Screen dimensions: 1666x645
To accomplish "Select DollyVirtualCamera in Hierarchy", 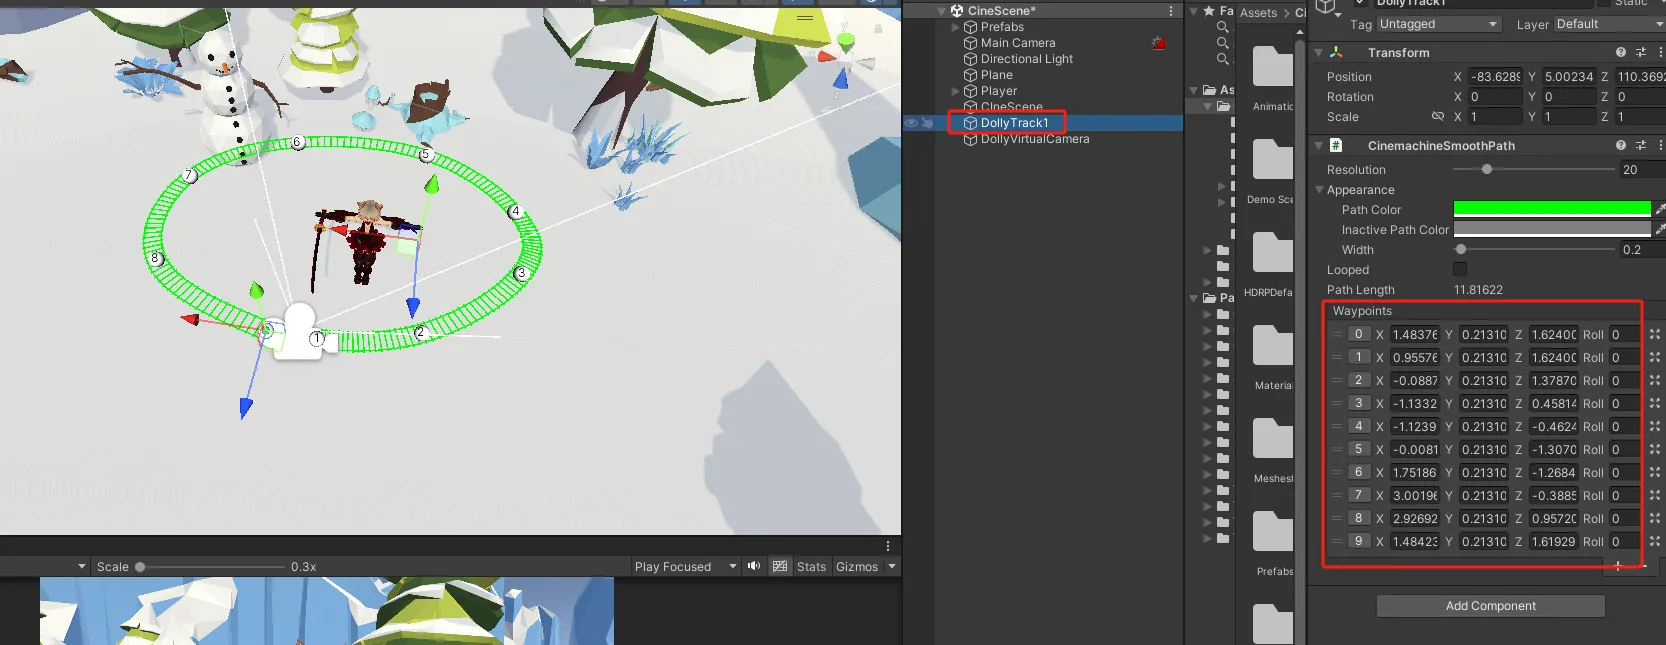I will (1034, 139).
